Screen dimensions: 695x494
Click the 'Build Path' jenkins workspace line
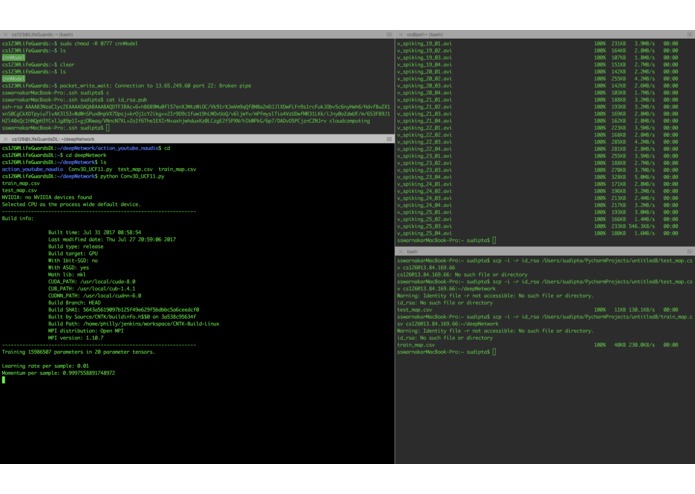click(x=133, y=324)
